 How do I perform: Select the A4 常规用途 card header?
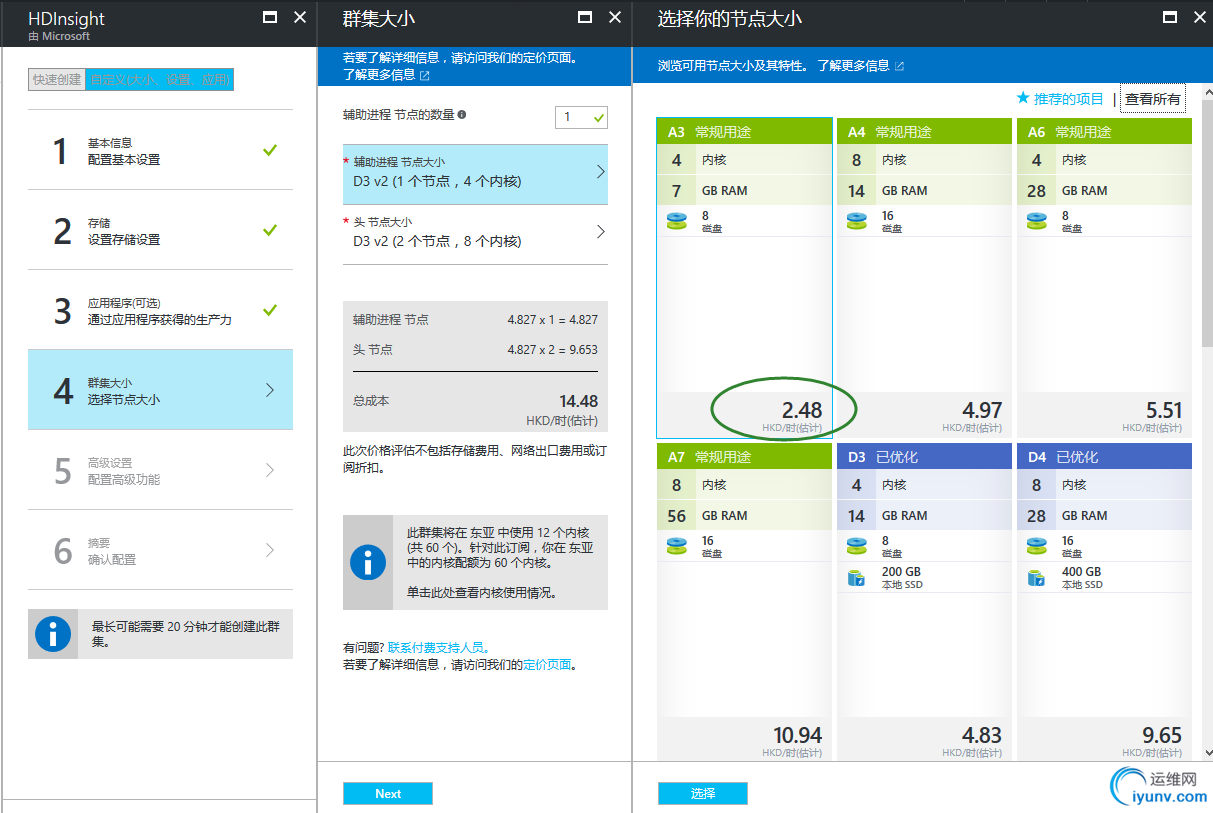(924, 132)
